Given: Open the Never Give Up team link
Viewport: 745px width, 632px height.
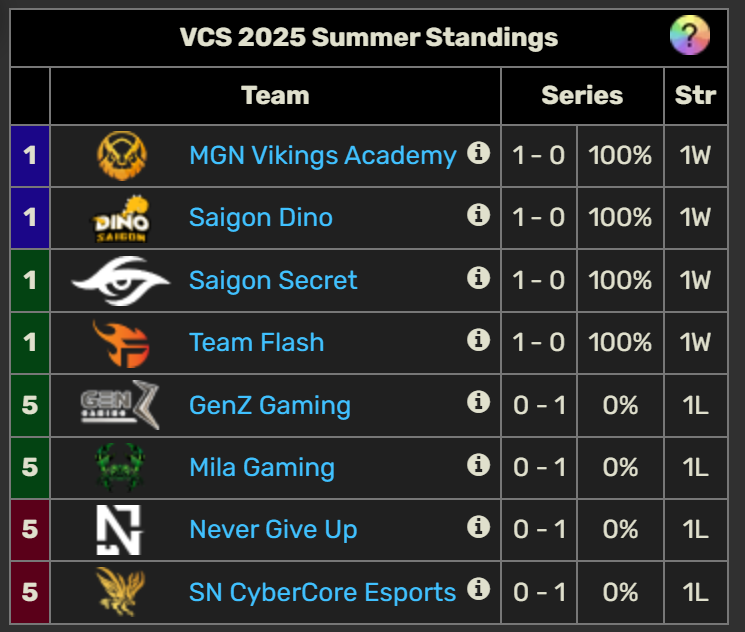Looking at the screenshot, I should 273,530.
